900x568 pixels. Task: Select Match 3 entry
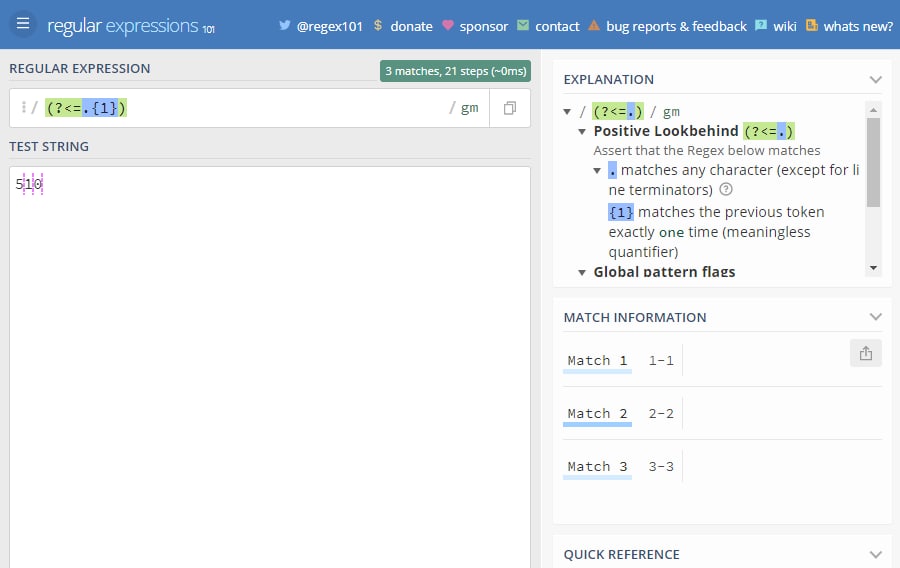(x=597, y=466)
